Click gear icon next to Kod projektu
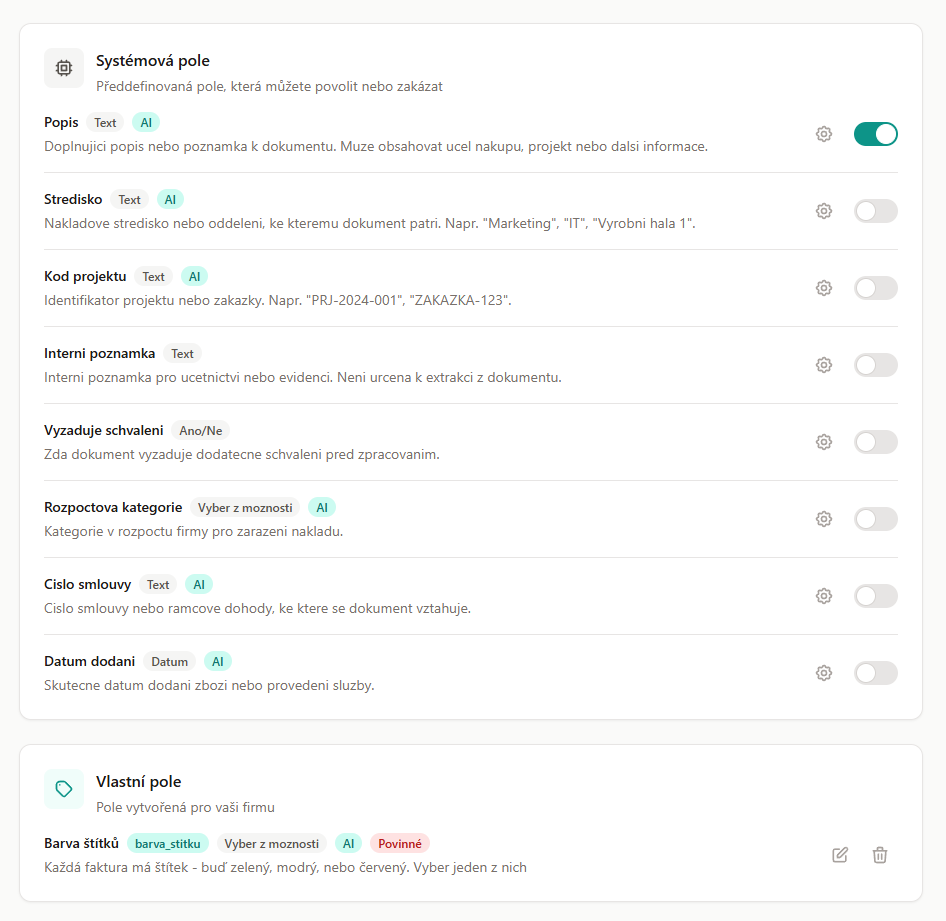Viewport: 946px width, 921px height. 824,288
